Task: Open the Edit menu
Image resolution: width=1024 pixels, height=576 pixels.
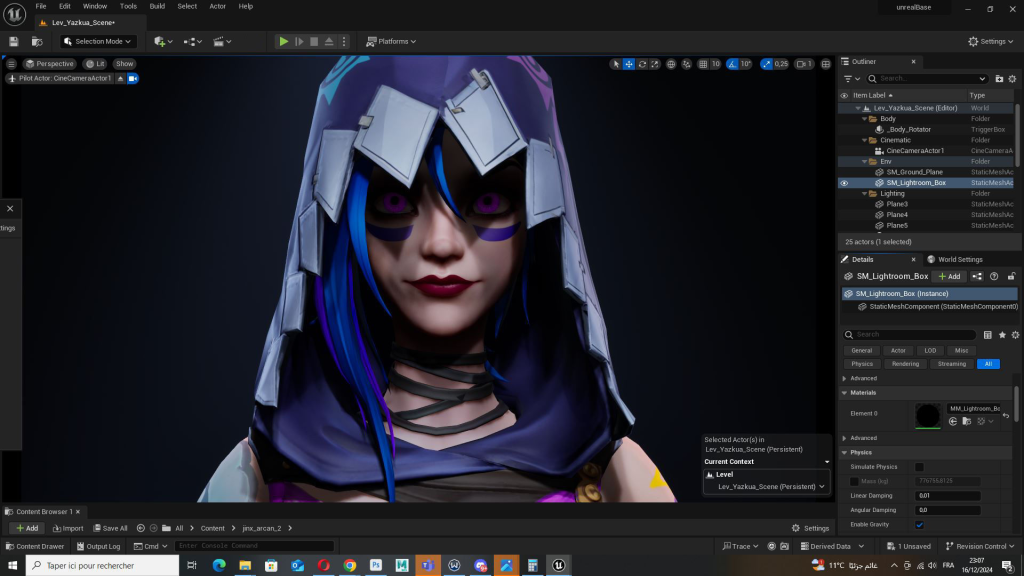Action: point(65,7)
